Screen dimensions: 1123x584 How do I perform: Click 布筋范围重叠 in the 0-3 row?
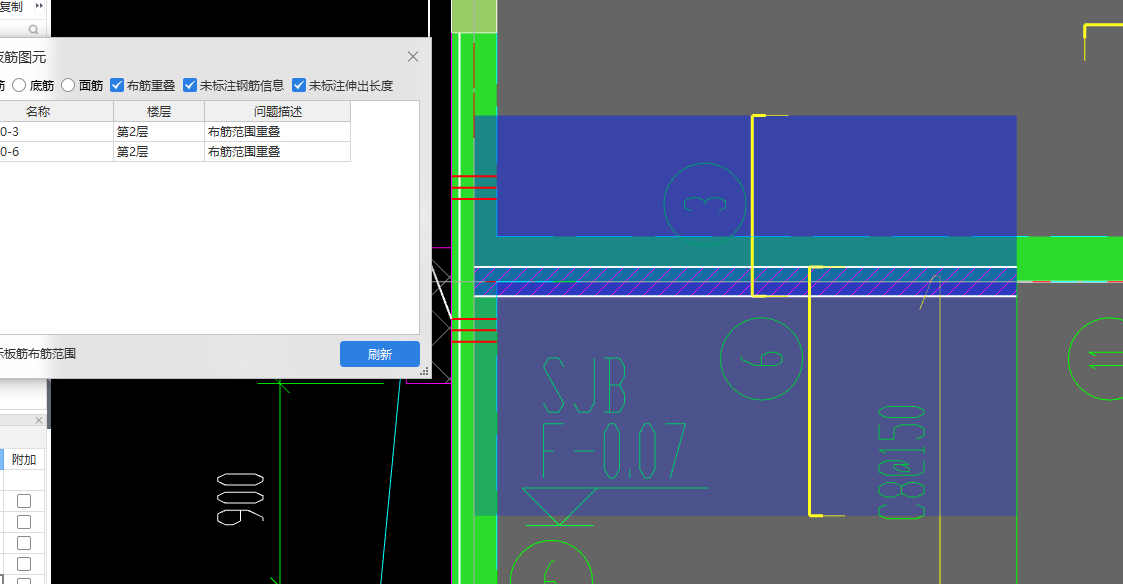[x=278, y=131]
